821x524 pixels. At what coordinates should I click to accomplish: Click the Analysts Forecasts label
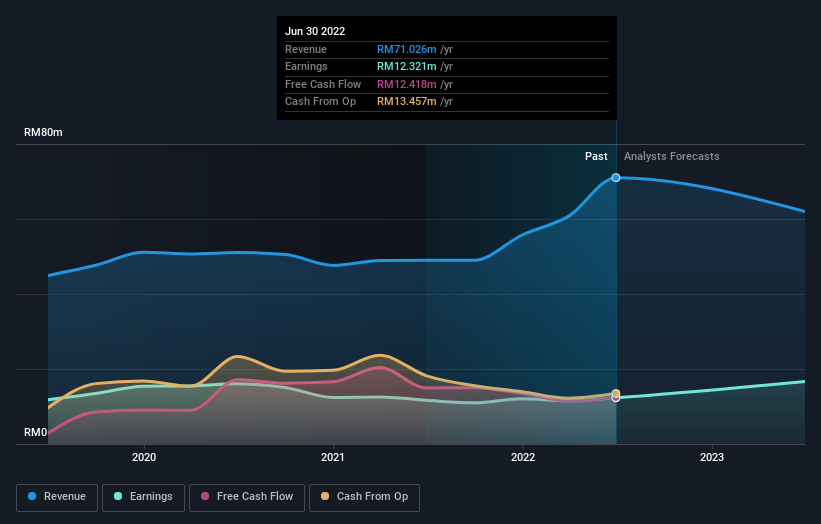[672, 156]
